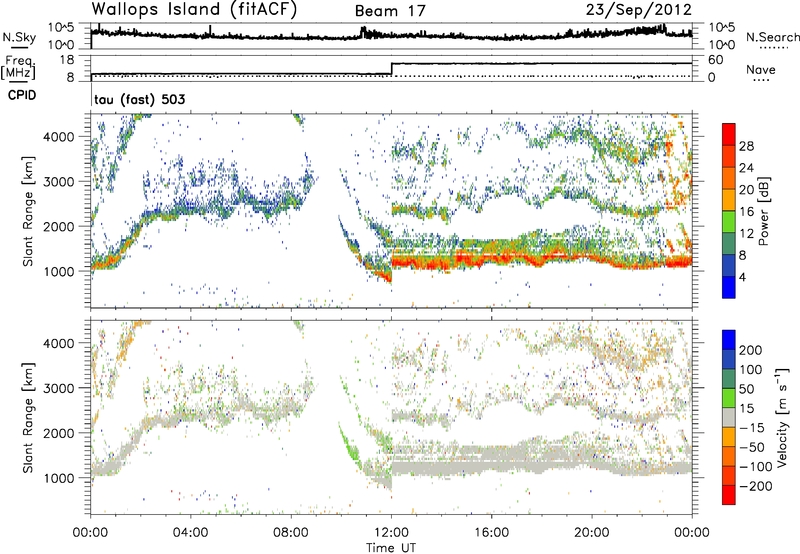The width and height of the screenshot is (800, 554).
Task: Click the '08:00' time axis label
Action: (x=291, y=533)
